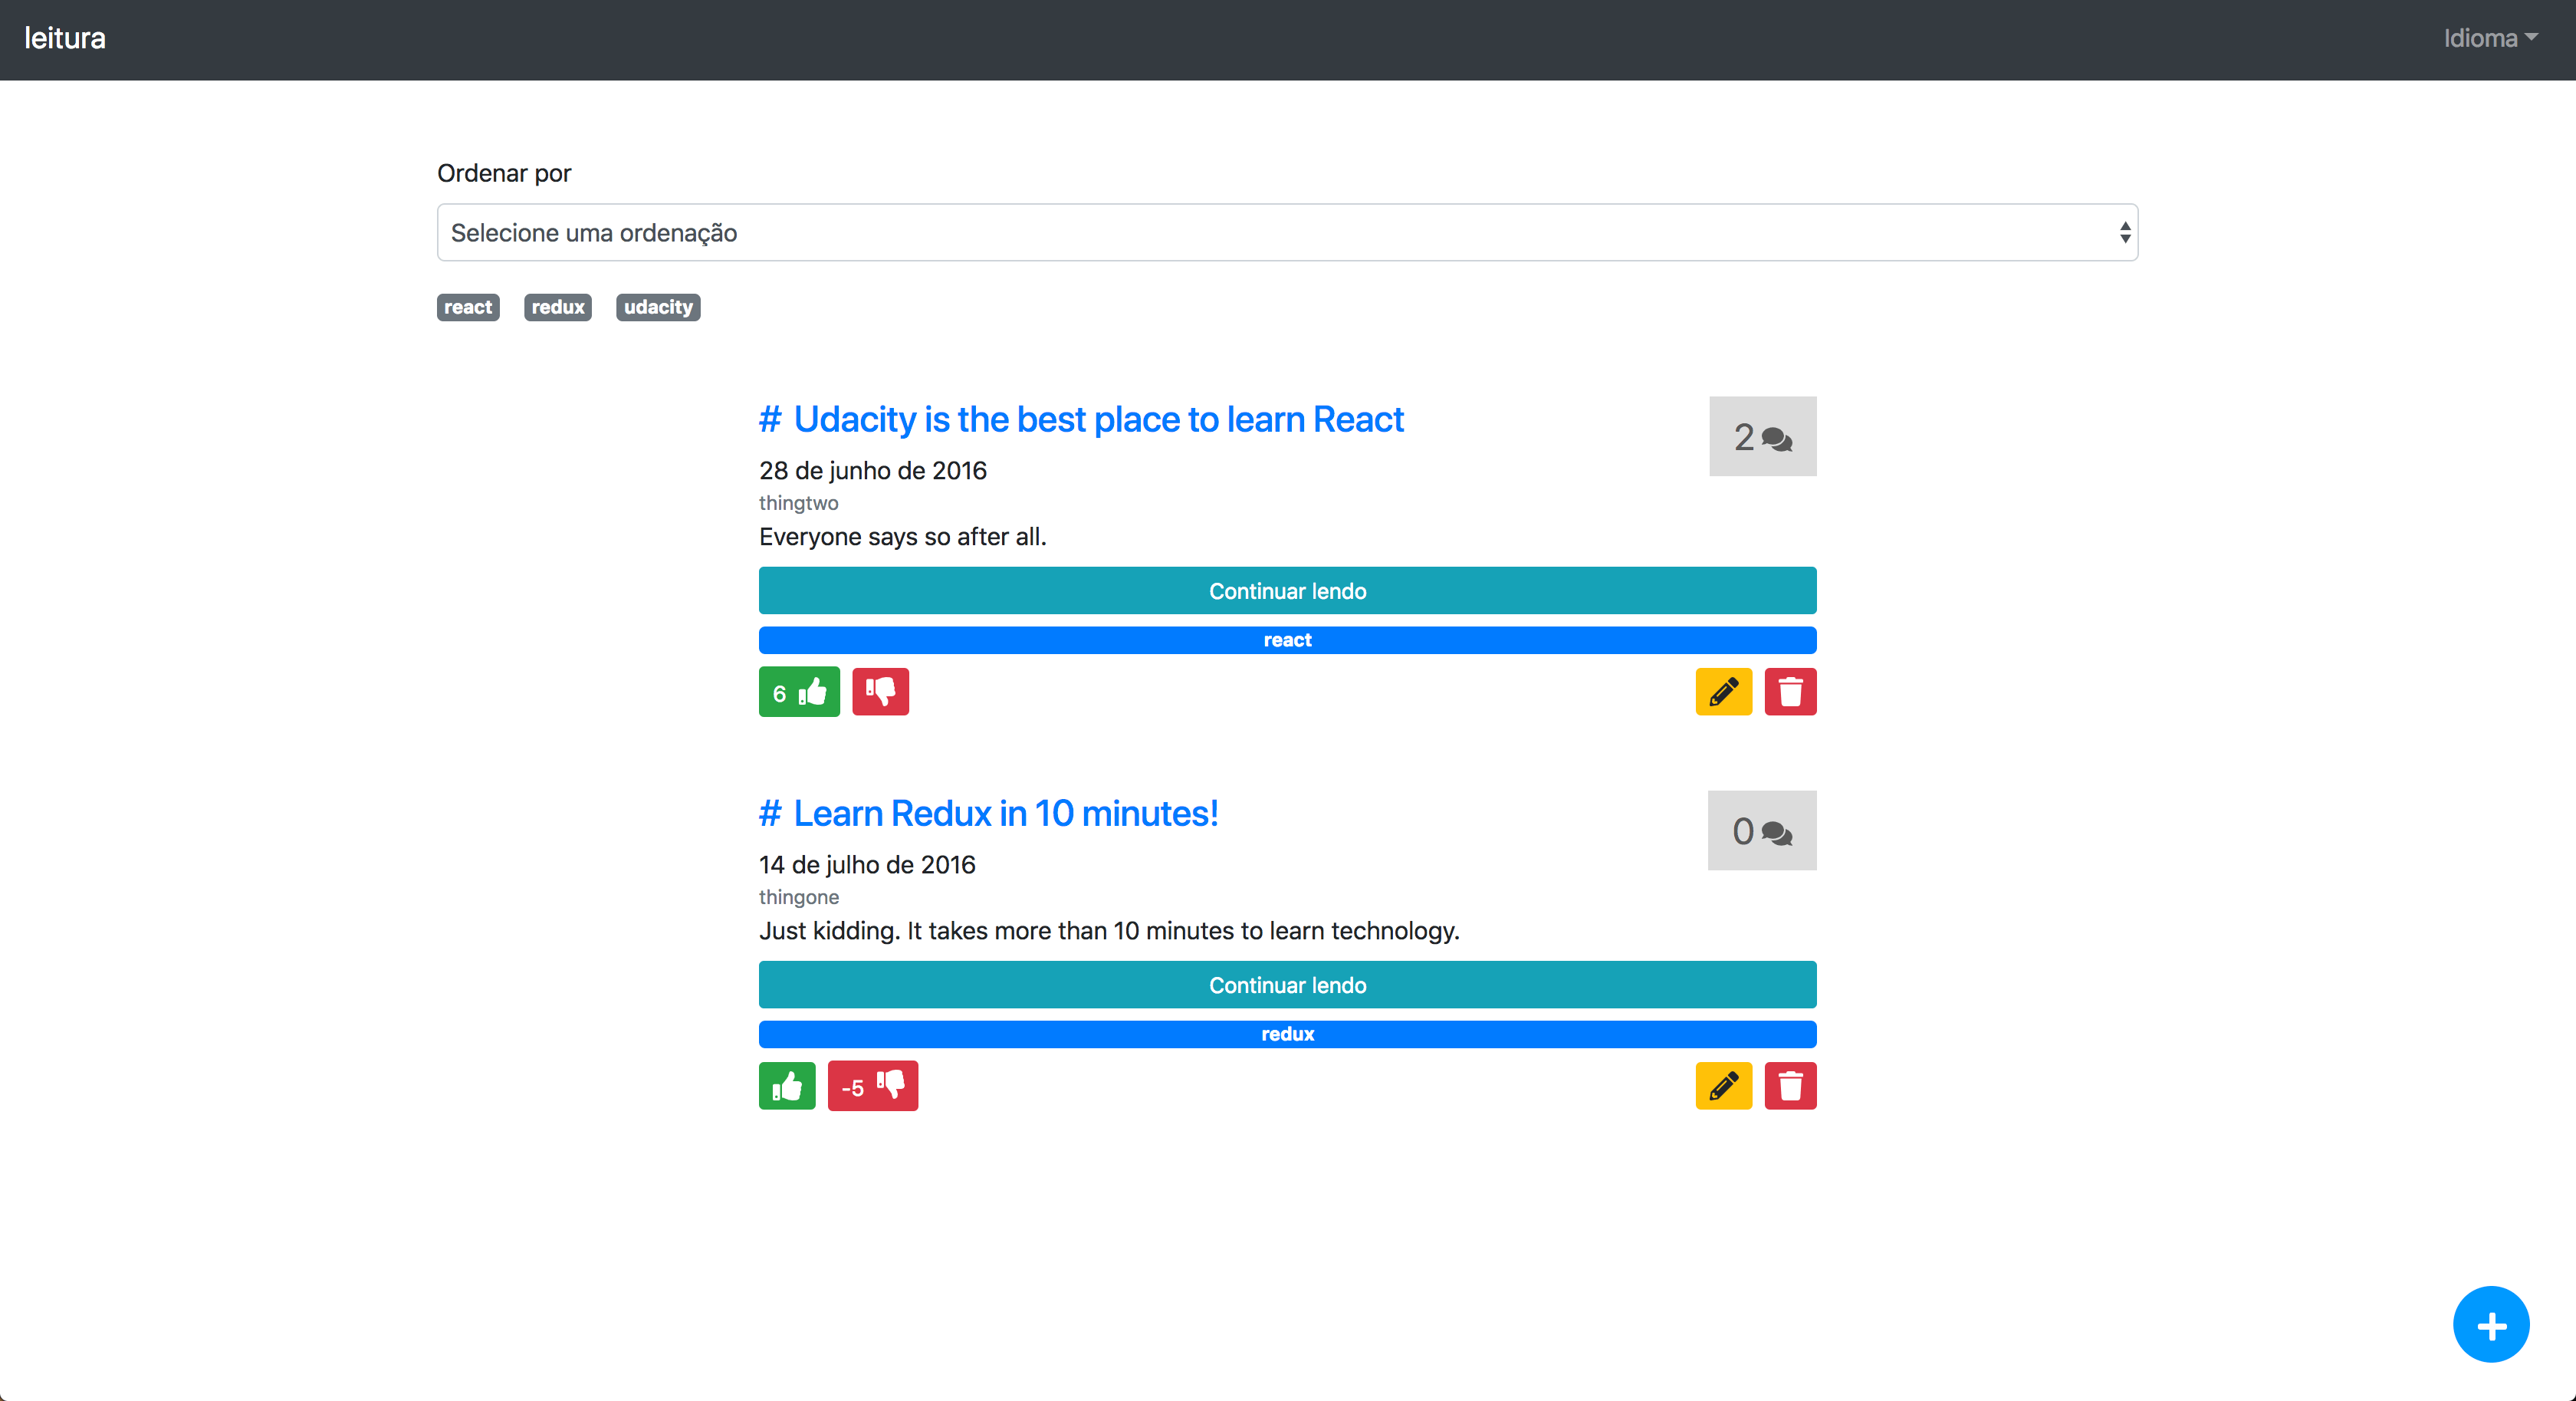
Task: Open comments counter showing 0
Action: coord(1761,831)
